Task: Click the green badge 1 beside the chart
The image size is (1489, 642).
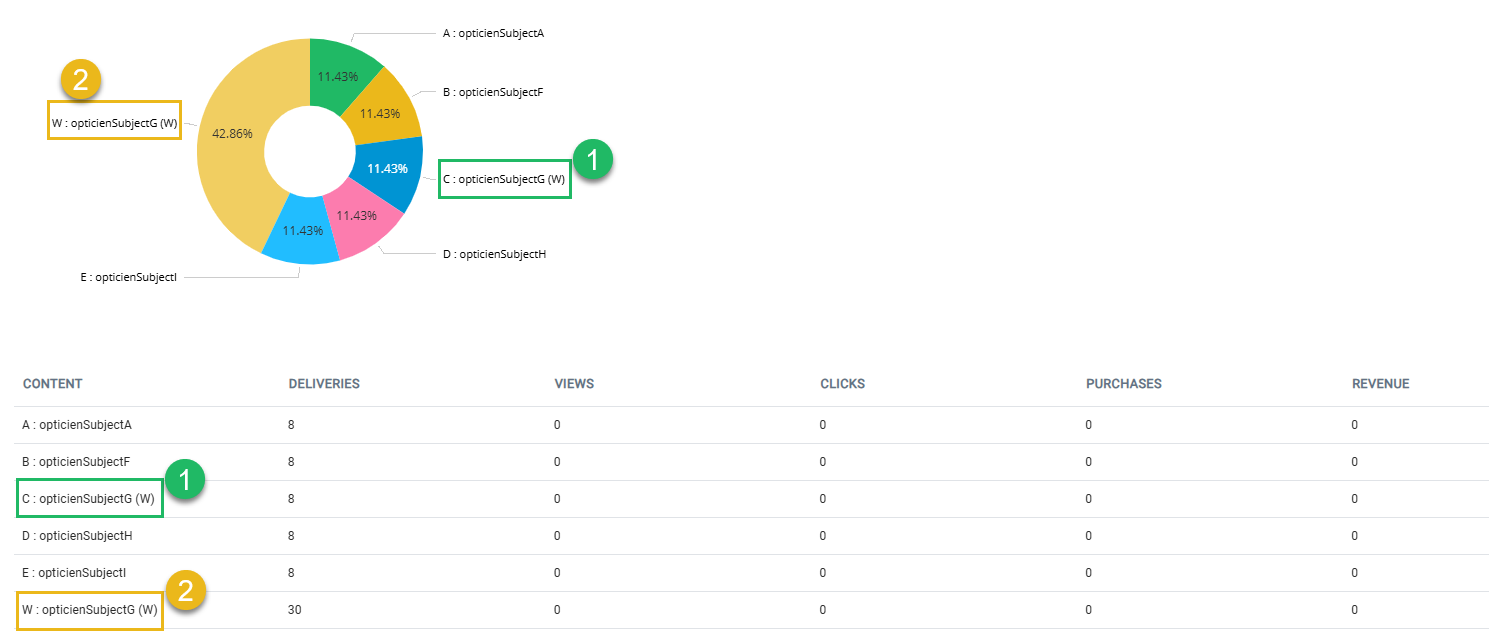Action: (x=592, y=161)
